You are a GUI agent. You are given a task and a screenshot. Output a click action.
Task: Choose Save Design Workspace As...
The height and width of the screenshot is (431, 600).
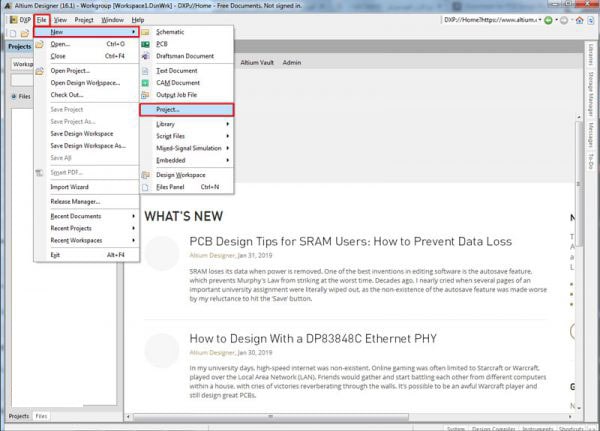[x=87, y=146]
